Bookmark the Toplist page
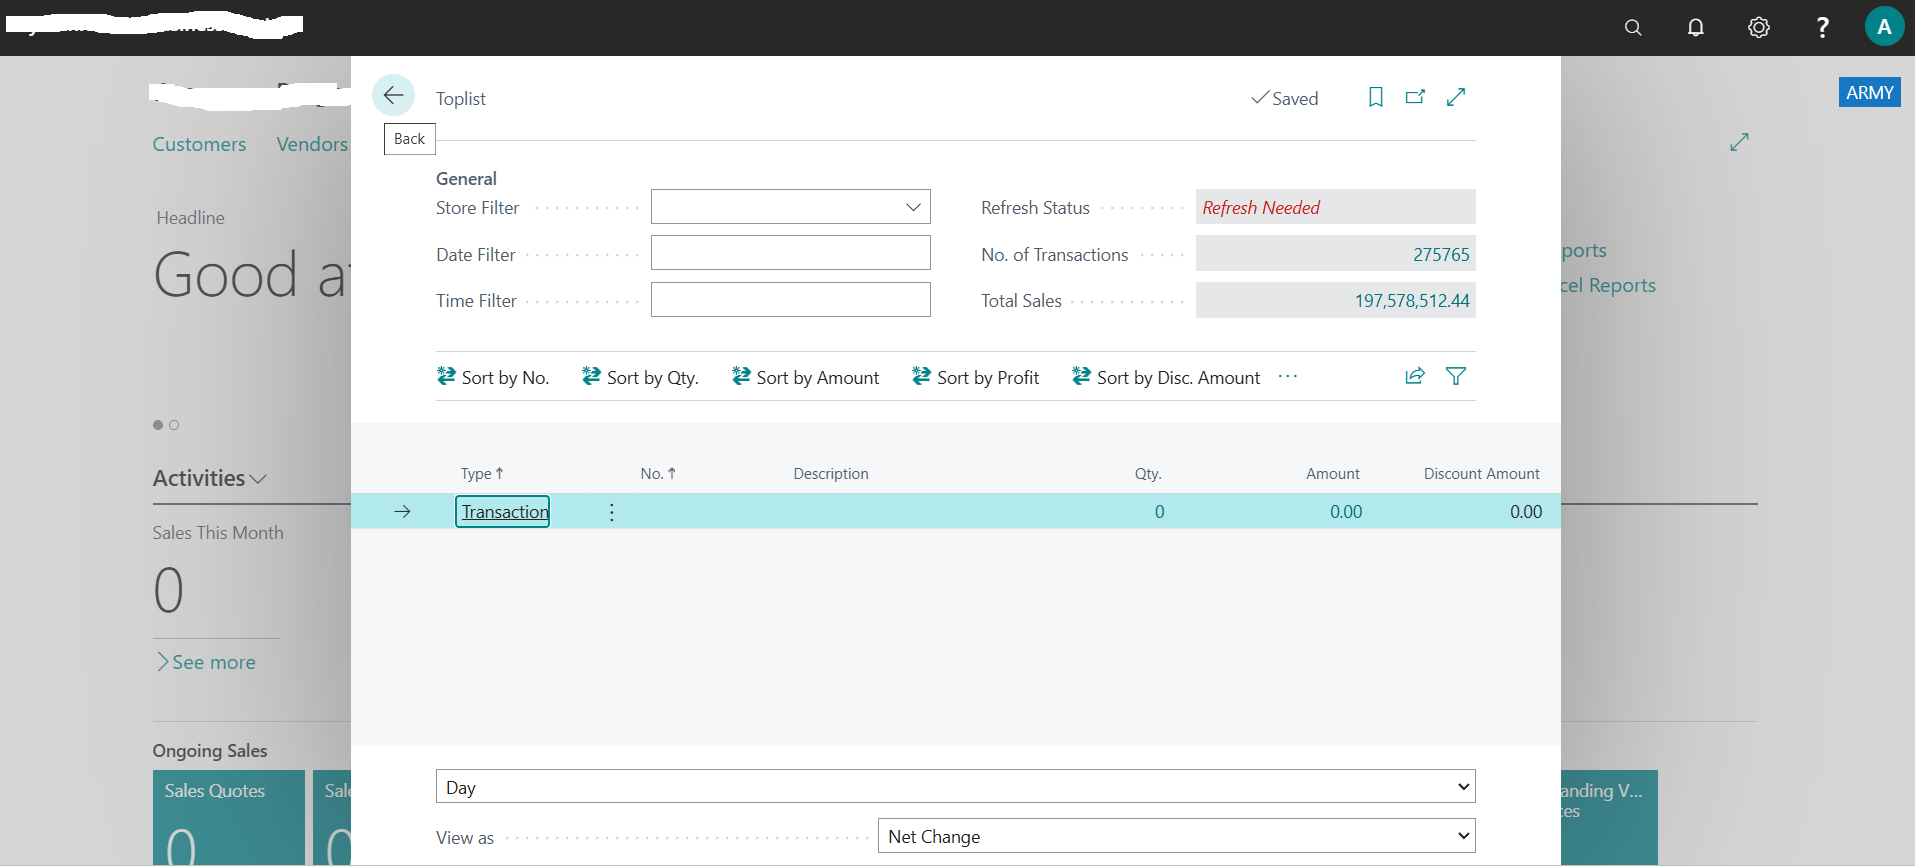The image size is (1915, 866). pyautogui.click(x=1376, y=97)
